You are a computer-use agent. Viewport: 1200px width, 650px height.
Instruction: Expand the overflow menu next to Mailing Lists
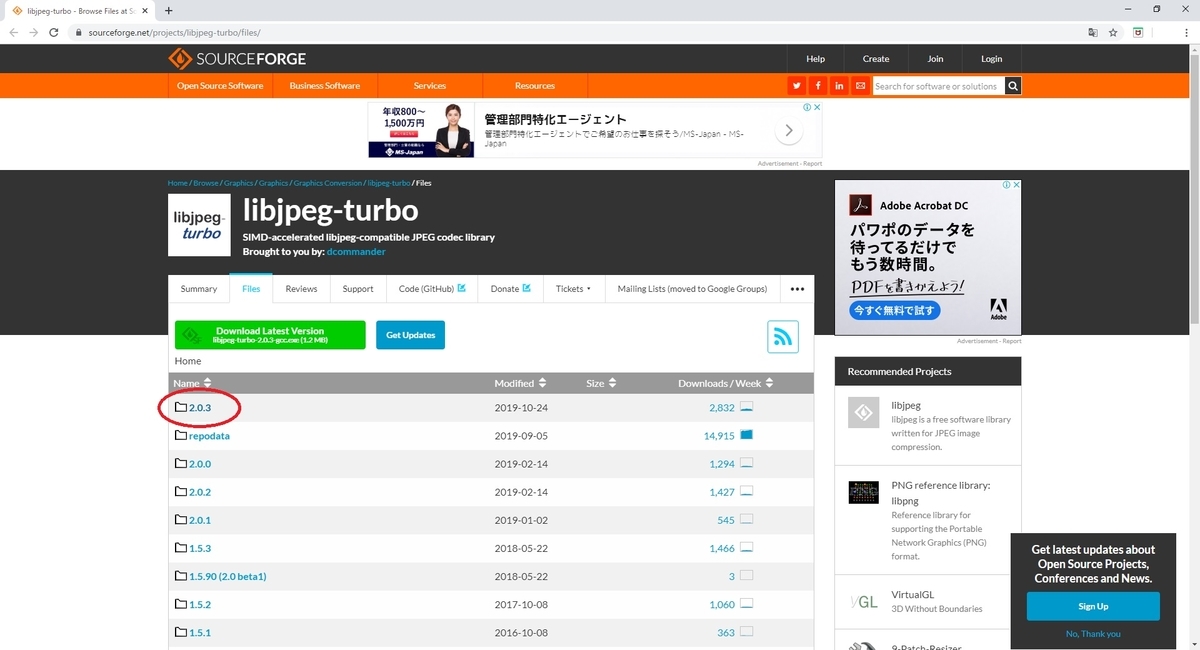point(797,289)
